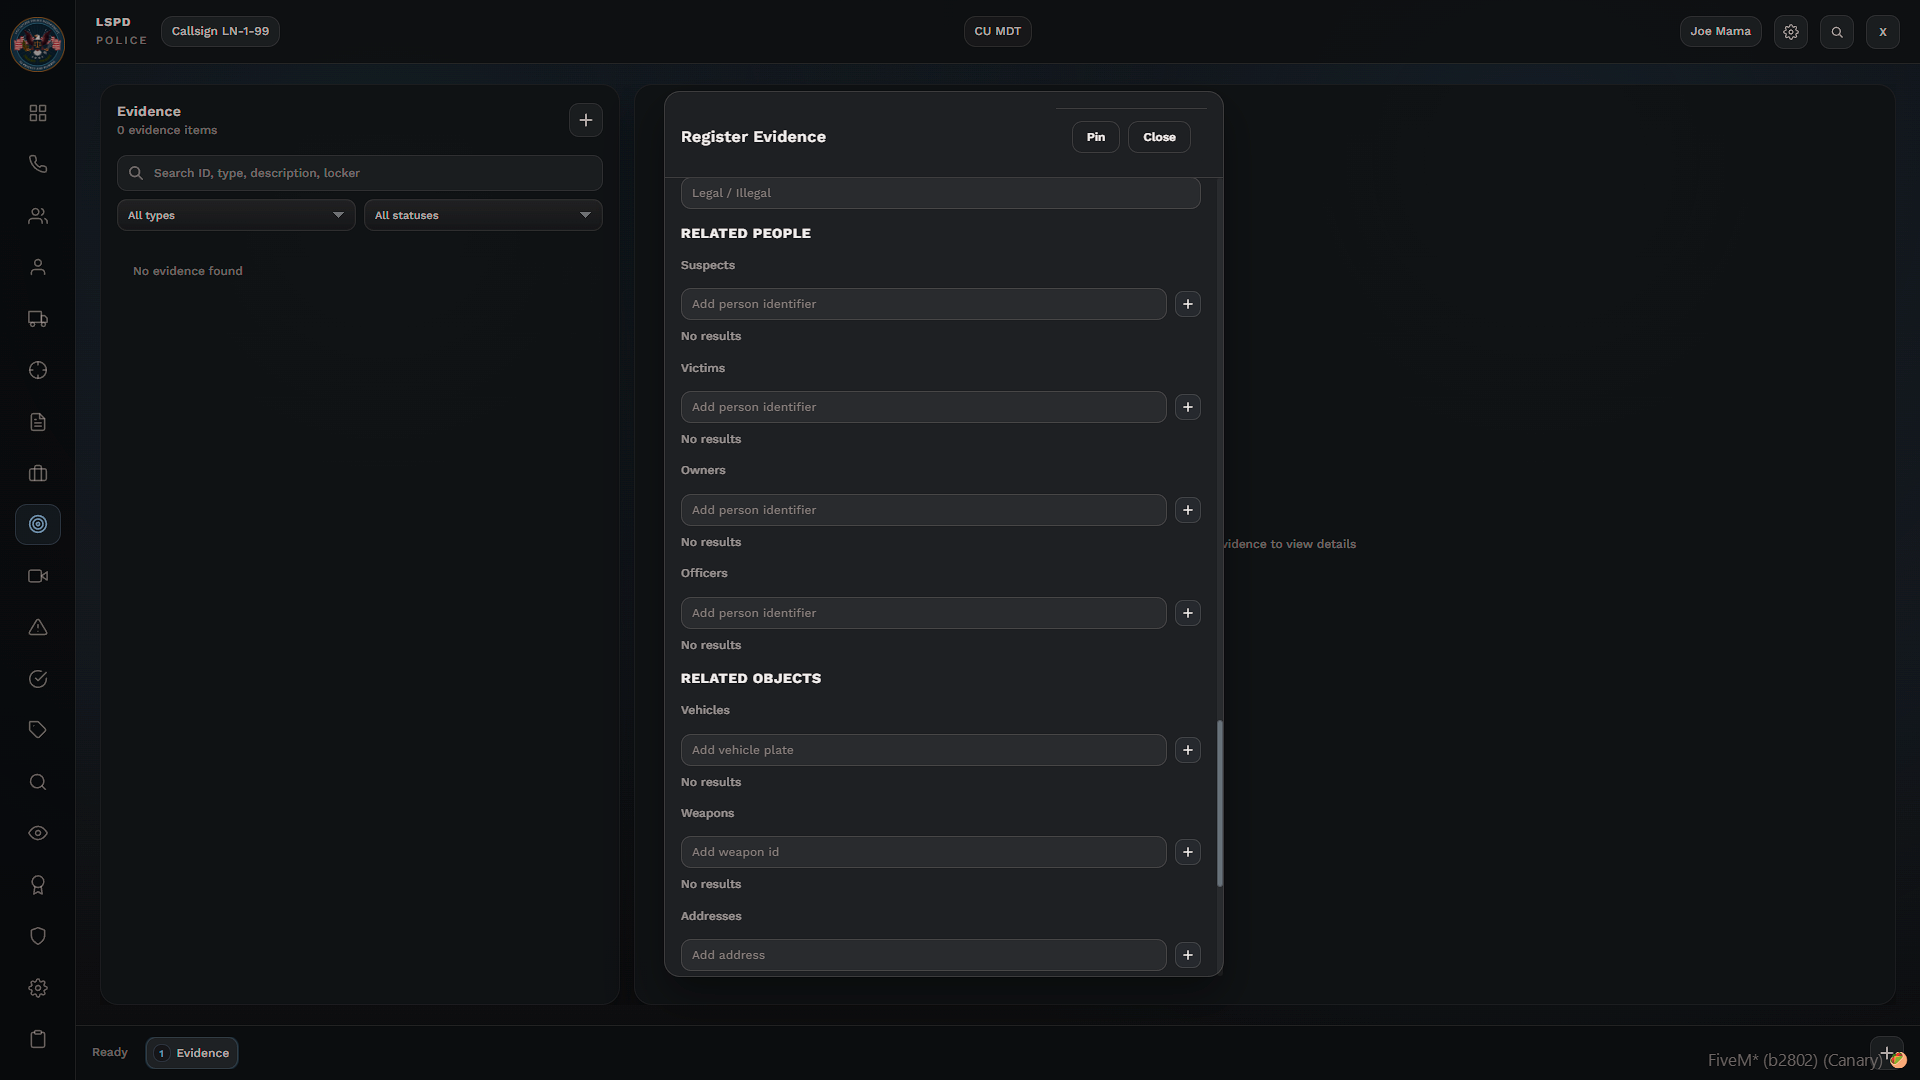The width and height of the screenshot is (1920, 1080).
Task: Open the phone calls sidebar icon
Action: click(38, 164)
